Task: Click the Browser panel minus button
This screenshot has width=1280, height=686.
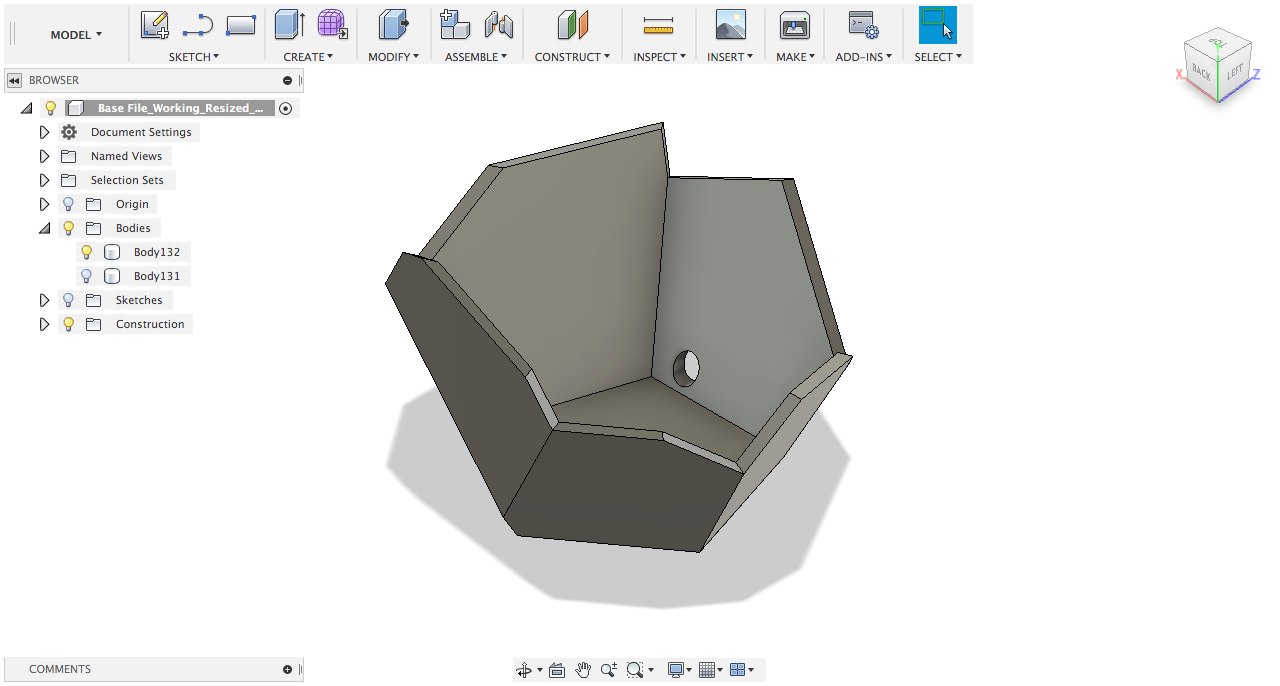Action: 287,80
